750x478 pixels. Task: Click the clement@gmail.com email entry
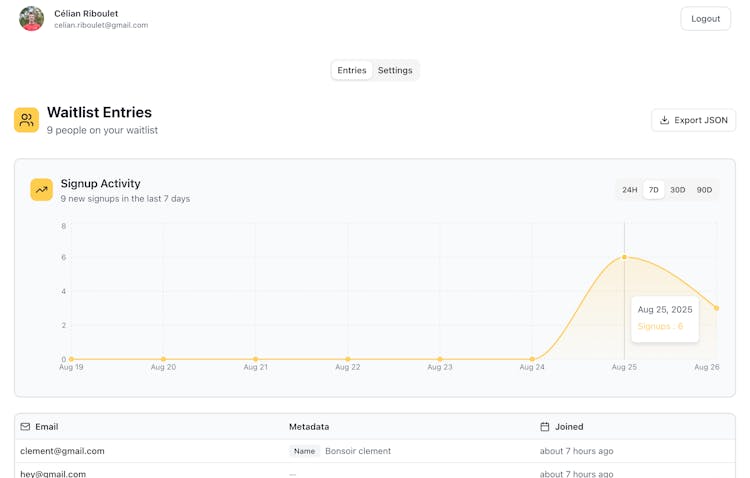(62, 451)
